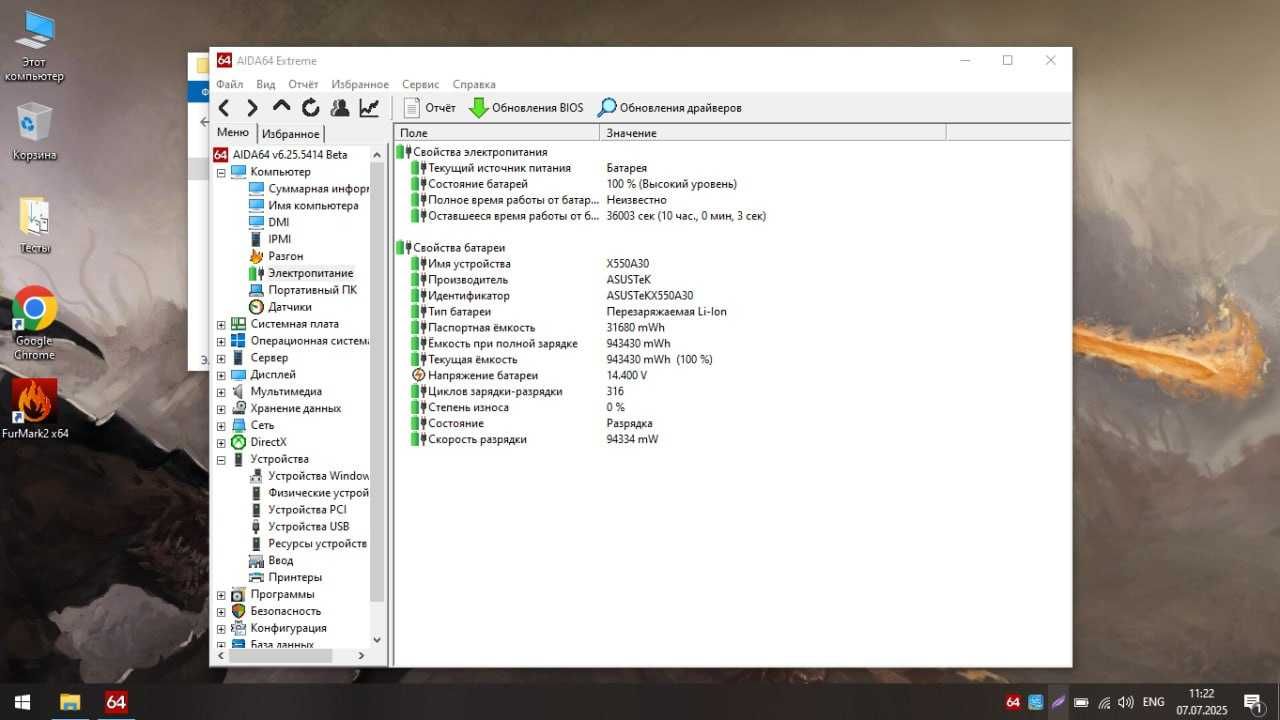Select the Google Chrome desktop shortcut
The image size is (1280, 720).
tap(34, 323)
